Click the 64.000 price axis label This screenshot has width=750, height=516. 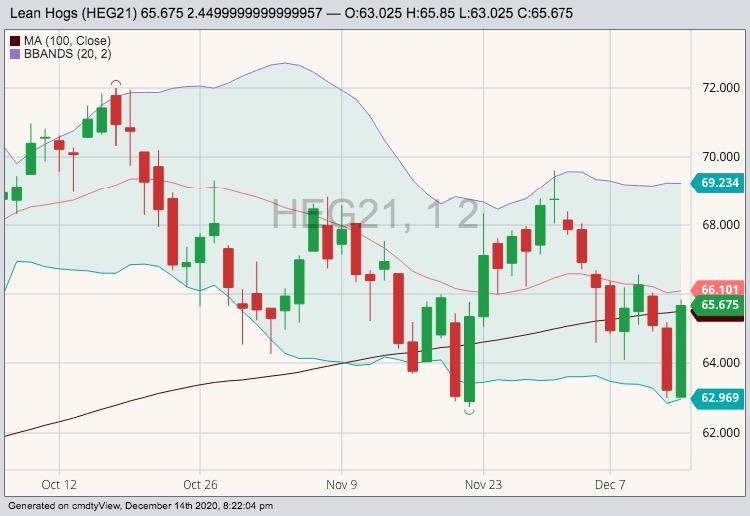[x=721, y=363]
